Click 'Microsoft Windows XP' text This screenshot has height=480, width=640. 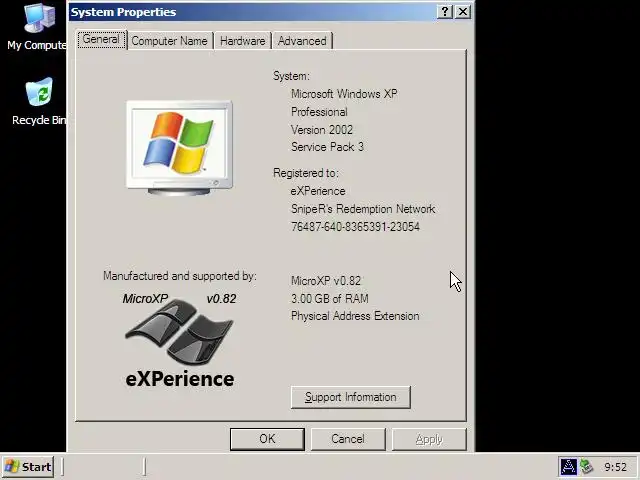(344, 94)
